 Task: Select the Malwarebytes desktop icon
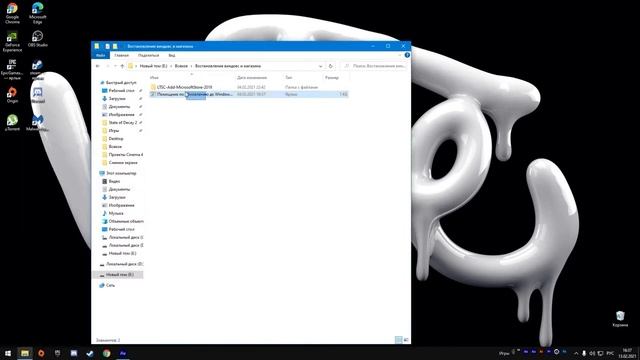pyautogui.click(x=38, y=122)
